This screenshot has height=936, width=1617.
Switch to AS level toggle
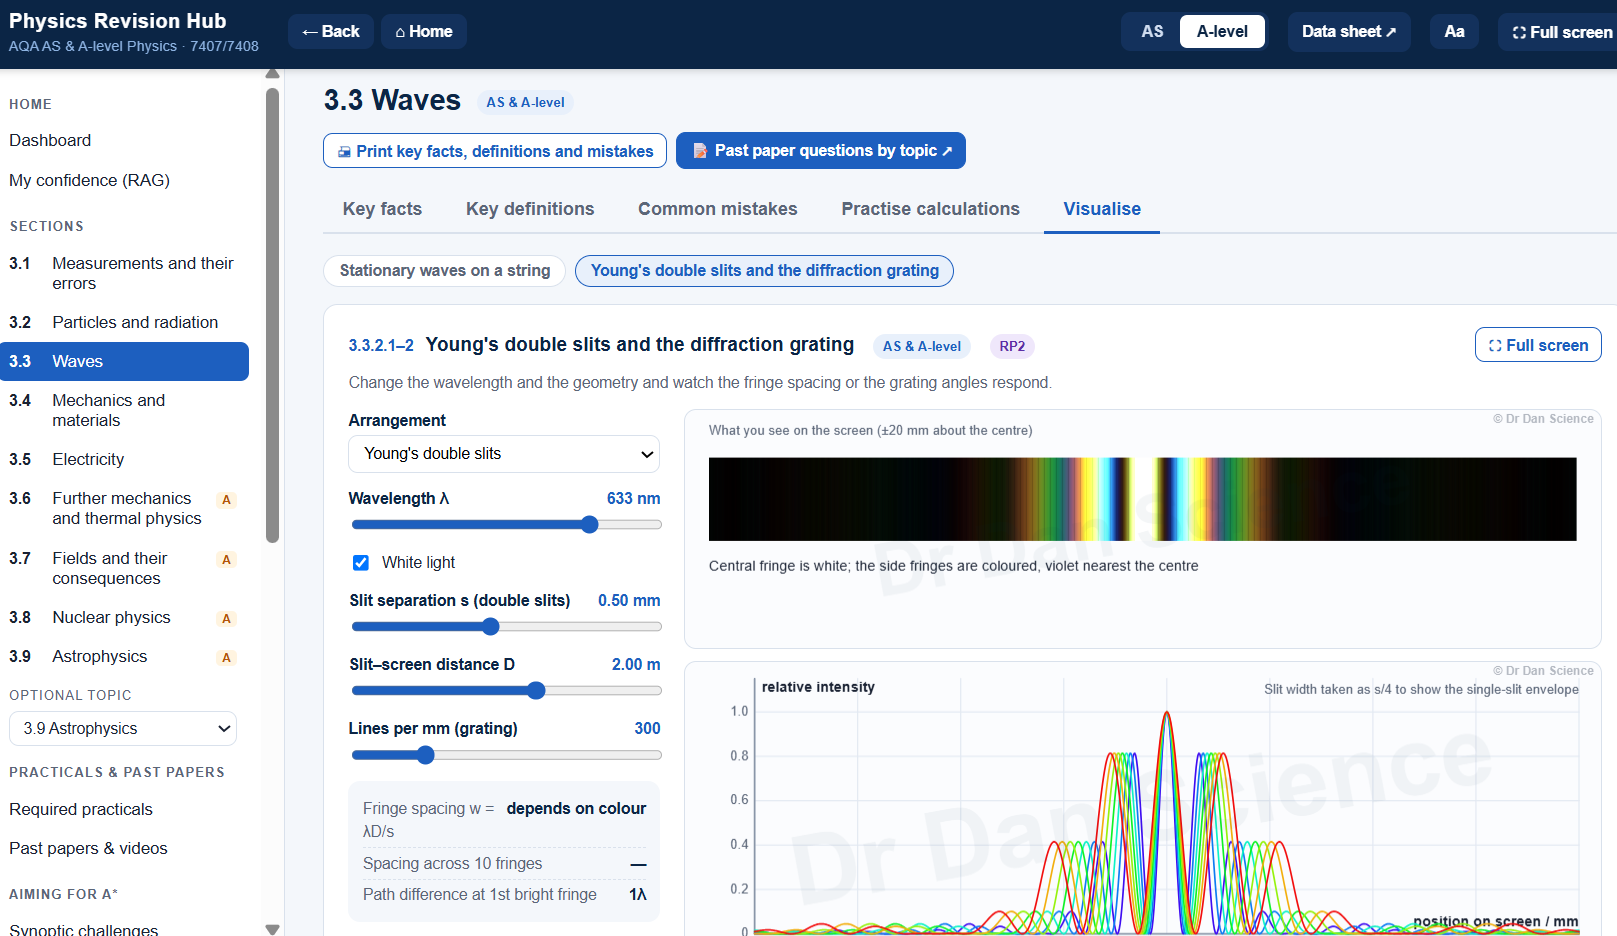coord(1152,32)
